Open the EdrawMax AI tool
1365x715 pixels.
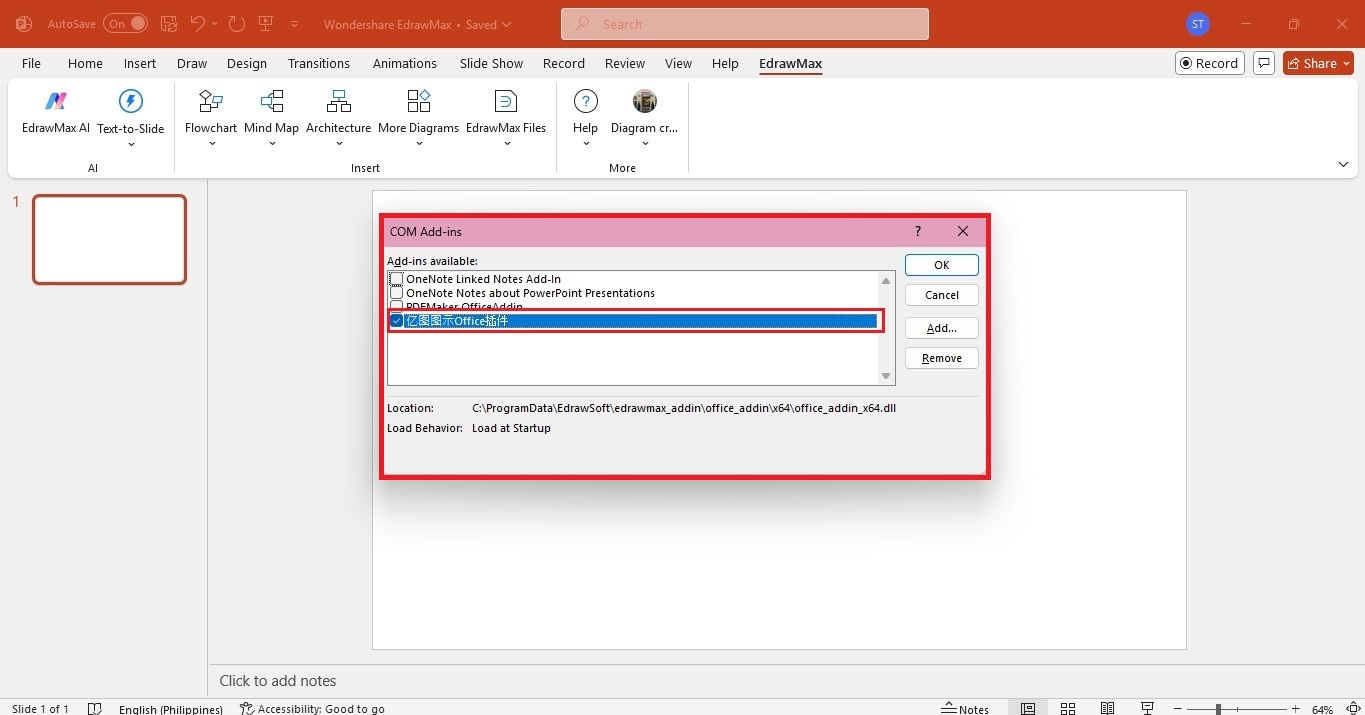56,112
